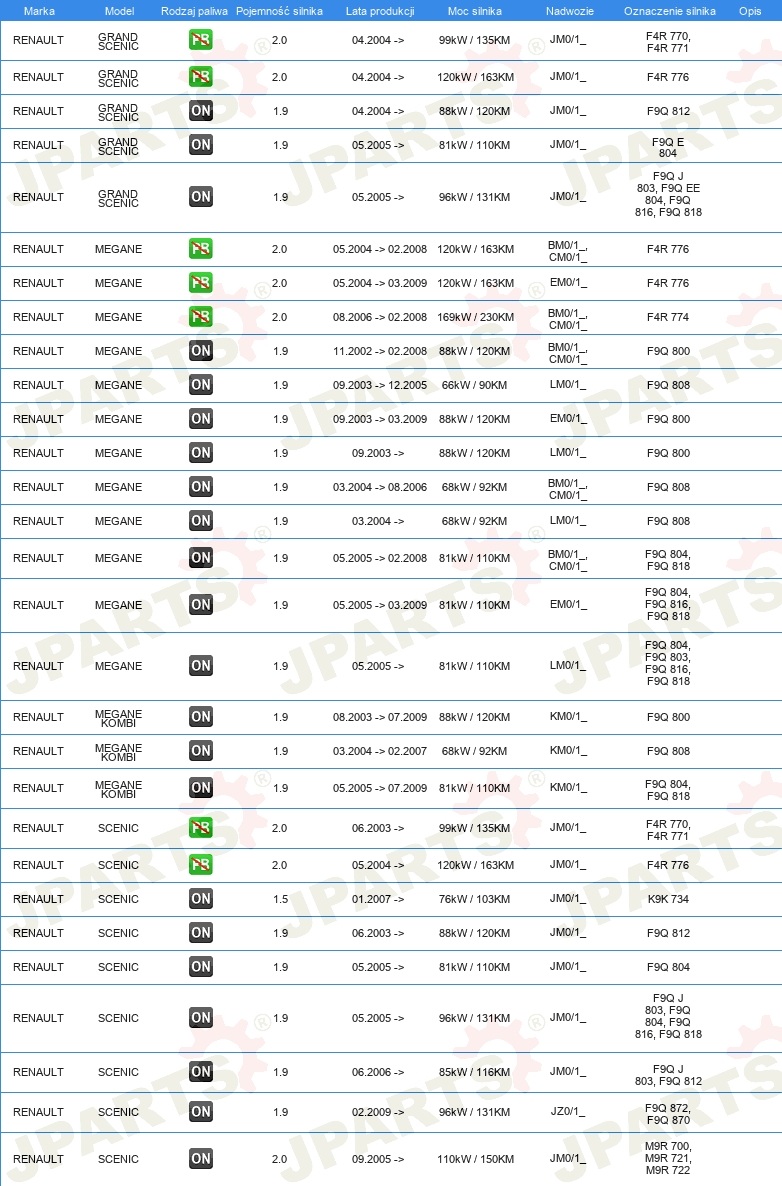782x1186 pixels.
Task: Select the 85kW / 116KM power cell
Action: tap(474, 1072)
